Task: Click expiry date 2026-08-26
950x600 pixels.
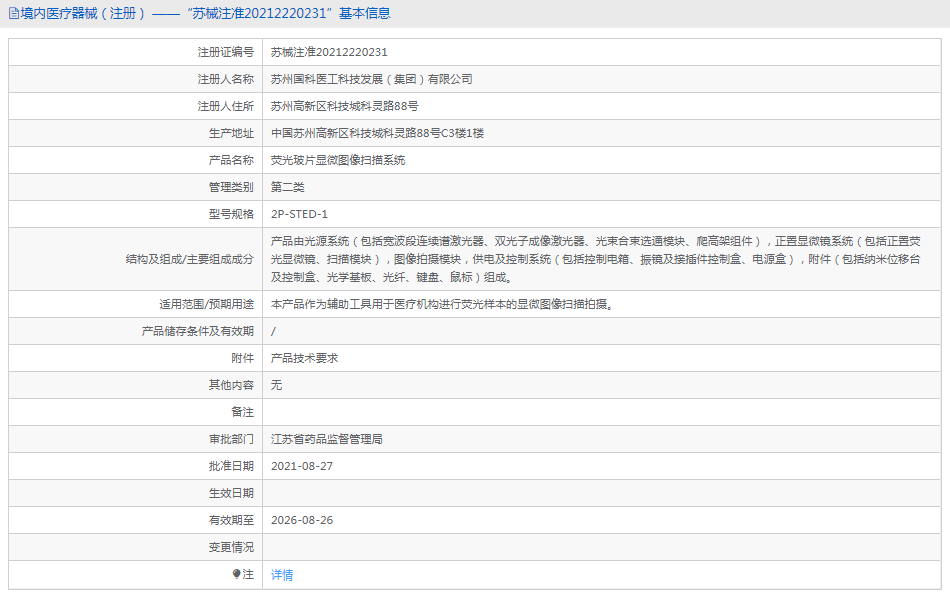Action: (302, 520)
